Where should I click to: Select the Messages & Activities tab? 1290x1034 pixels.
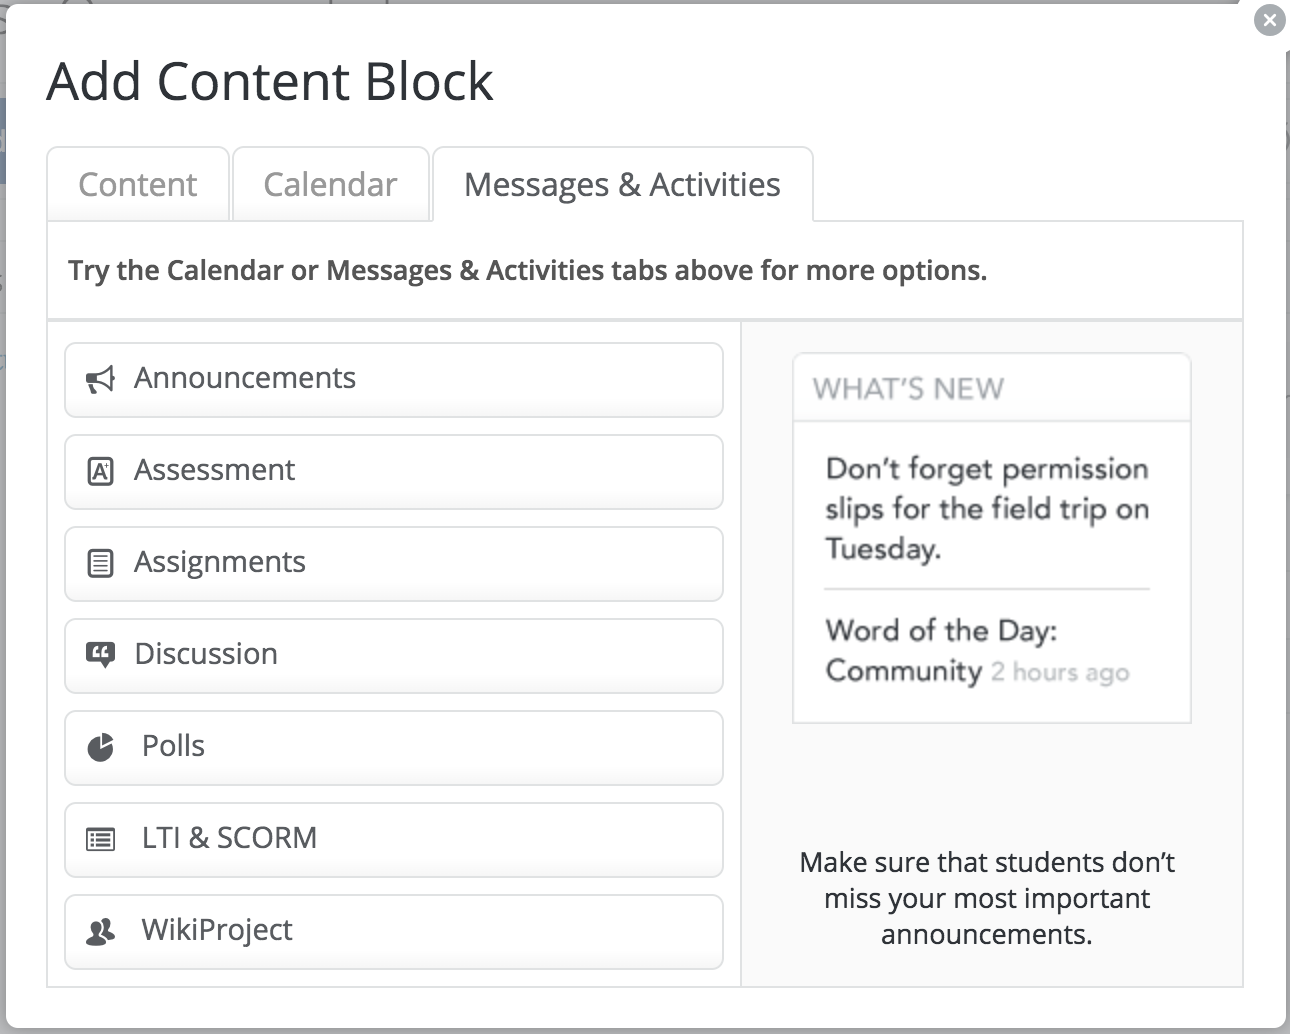click(x=622, y=185)
